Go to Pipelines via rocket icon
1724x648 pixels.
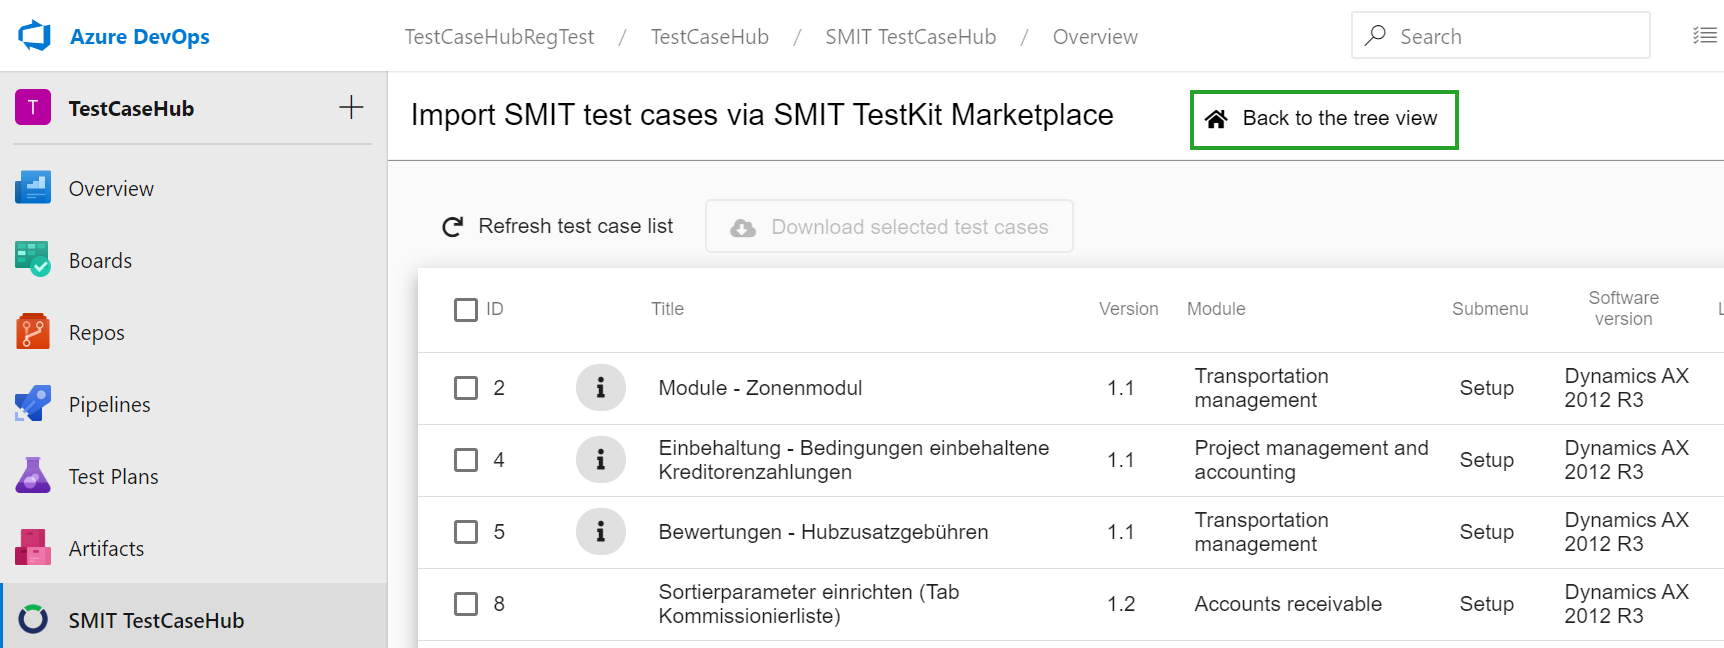pos(33,404)
